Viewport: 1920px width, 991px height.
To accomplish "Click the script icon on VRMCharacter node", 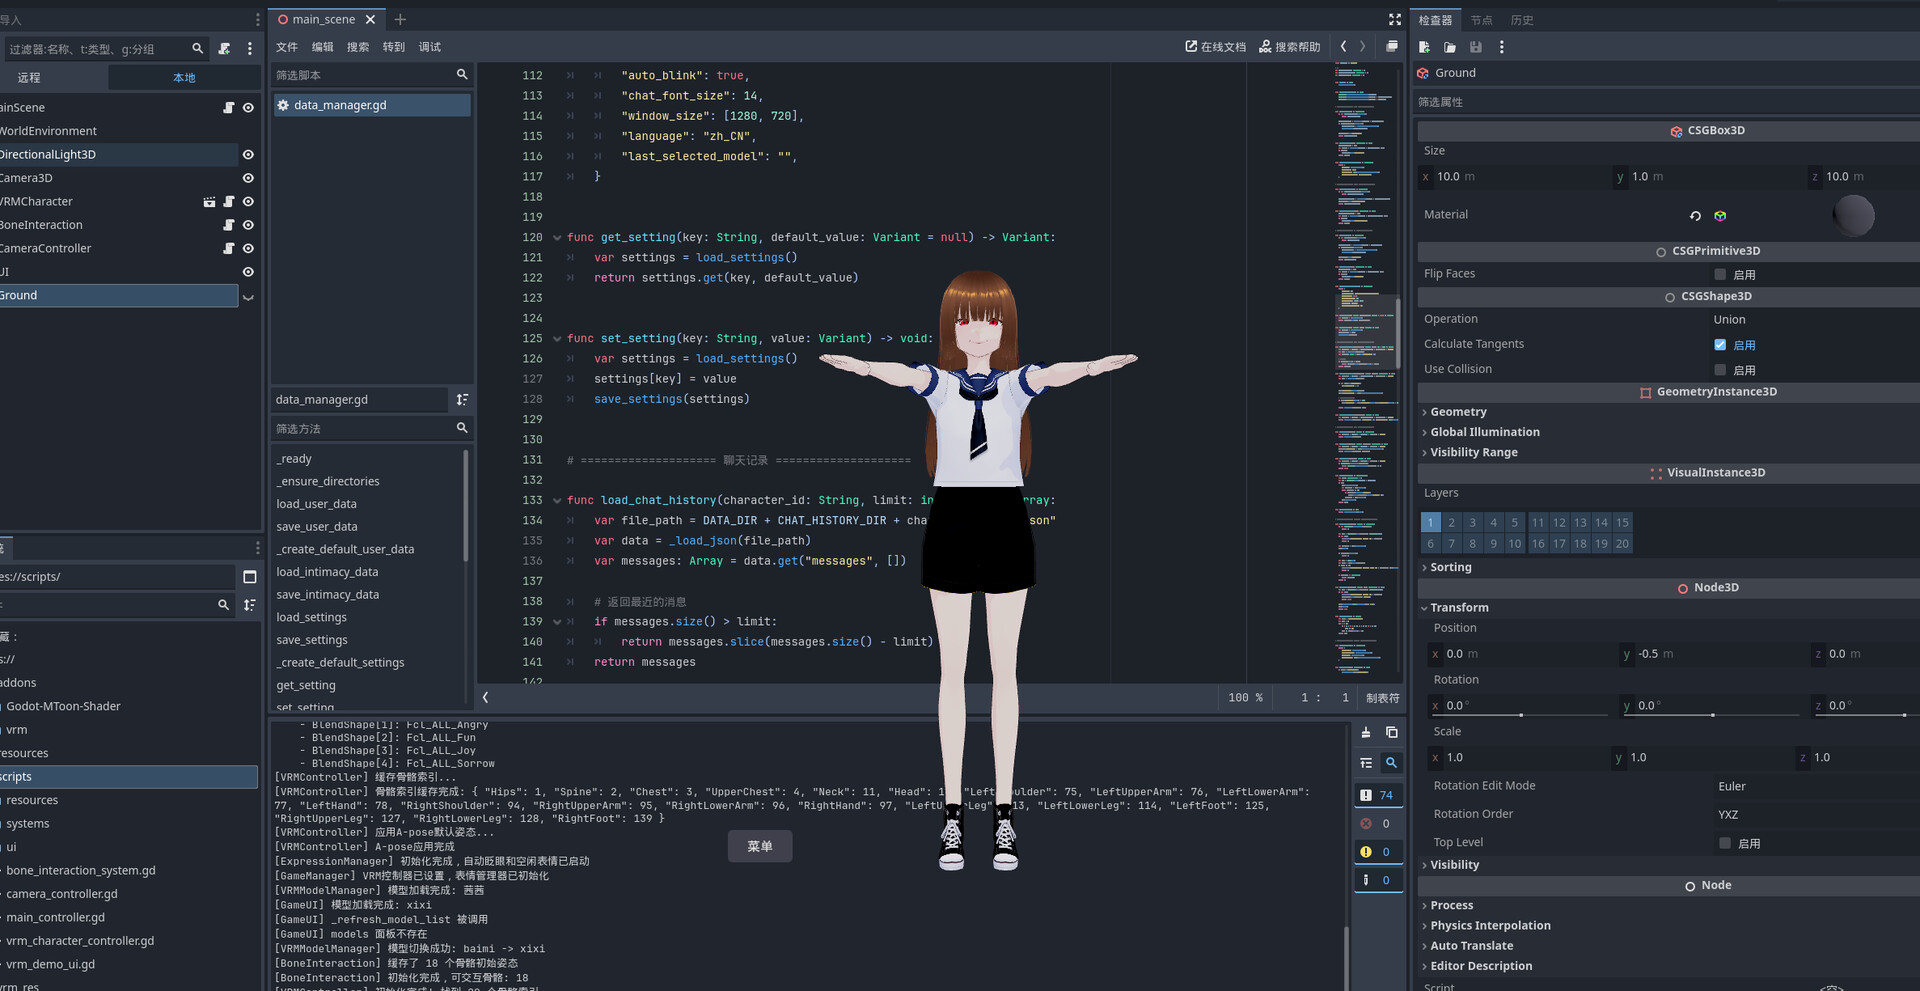I will 228,202.
